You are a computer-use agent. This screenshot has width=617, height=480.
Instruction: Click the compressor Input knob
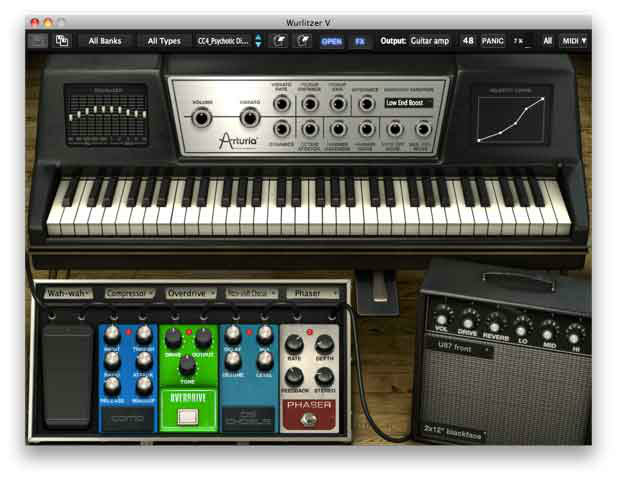click(112, 334)
